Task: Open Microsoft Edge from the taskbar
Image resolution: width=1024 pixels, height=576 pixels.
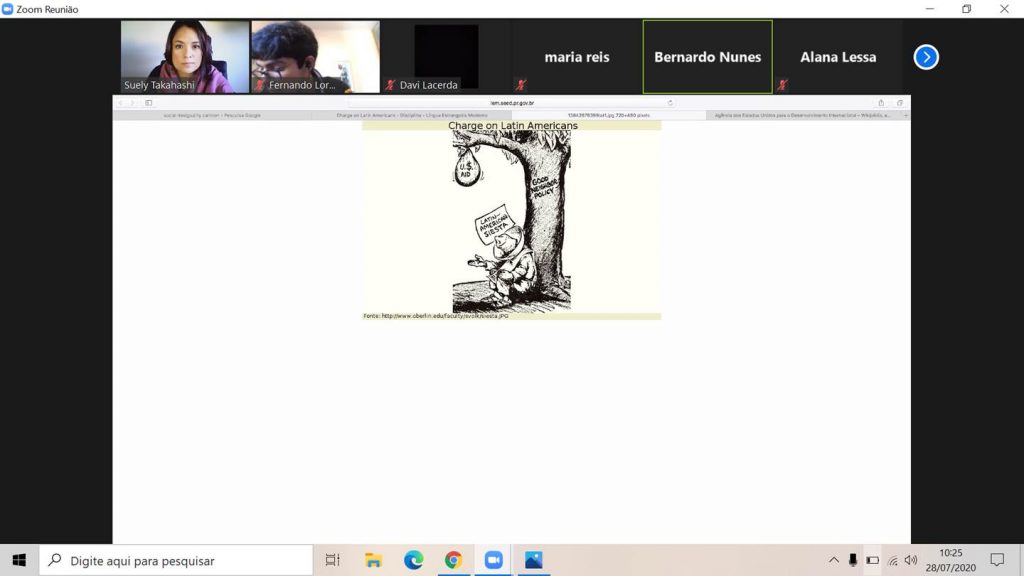Action: click(413, 560)
